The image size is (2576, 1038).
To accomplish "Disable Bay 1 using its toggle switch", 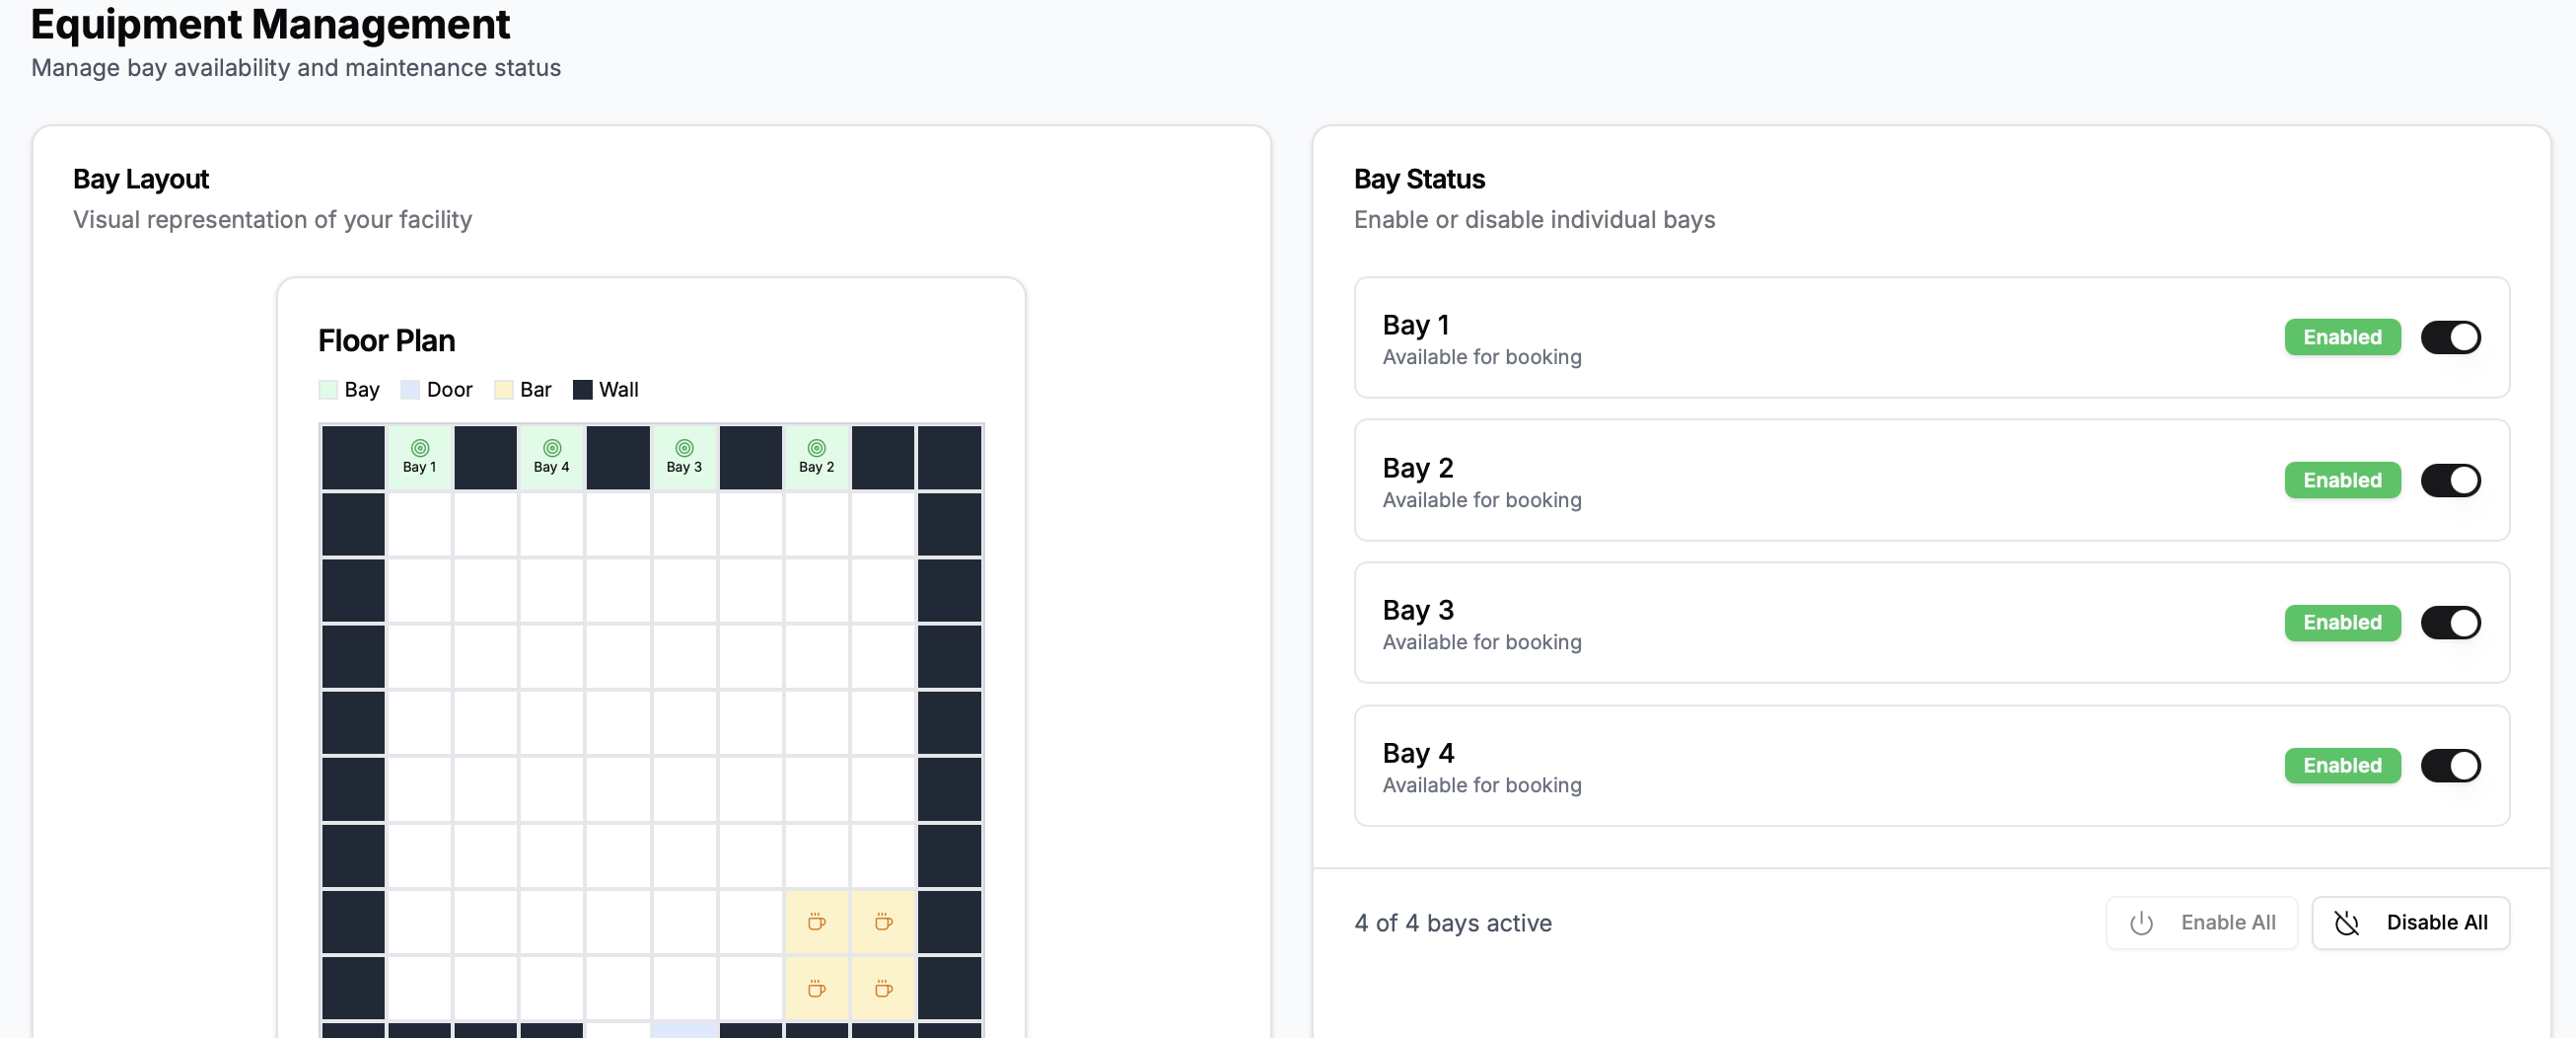I will click(x=2451, y=337).
